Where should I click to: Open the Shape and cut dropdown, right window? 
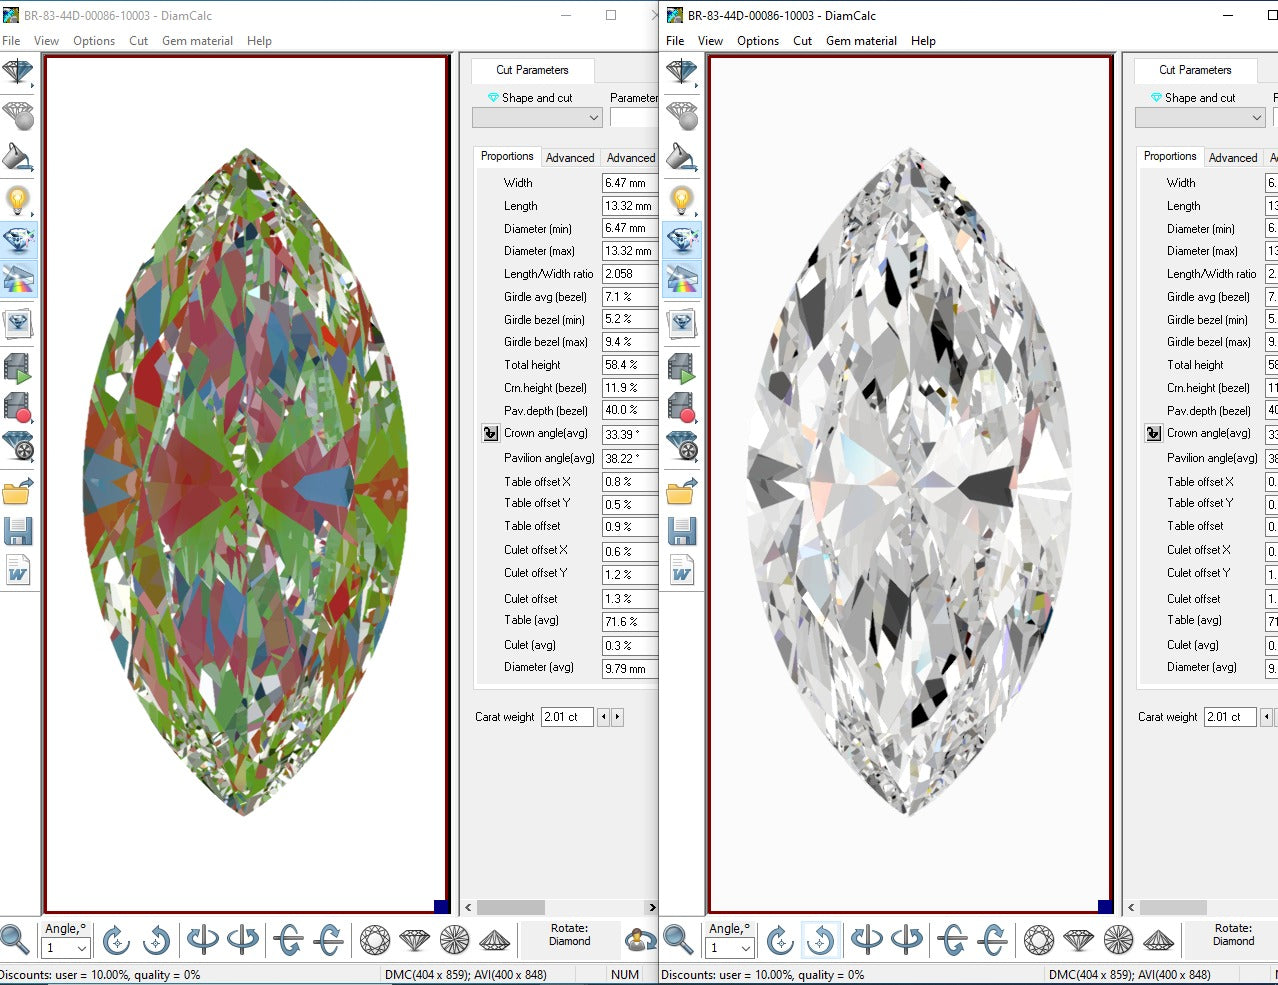point(1201,117)
